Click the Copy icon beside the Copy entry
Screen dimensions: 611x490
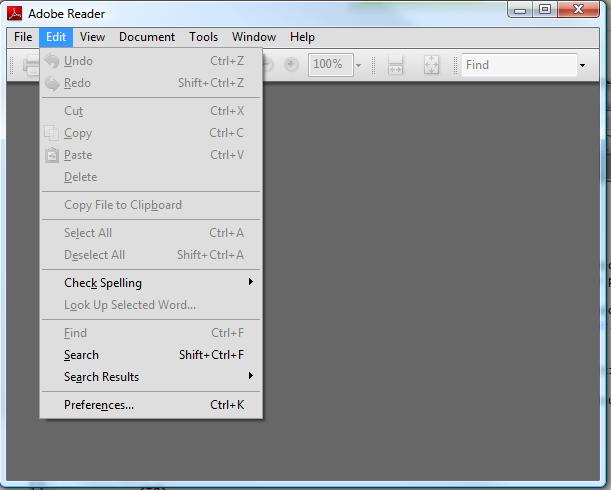pos(52,133)
